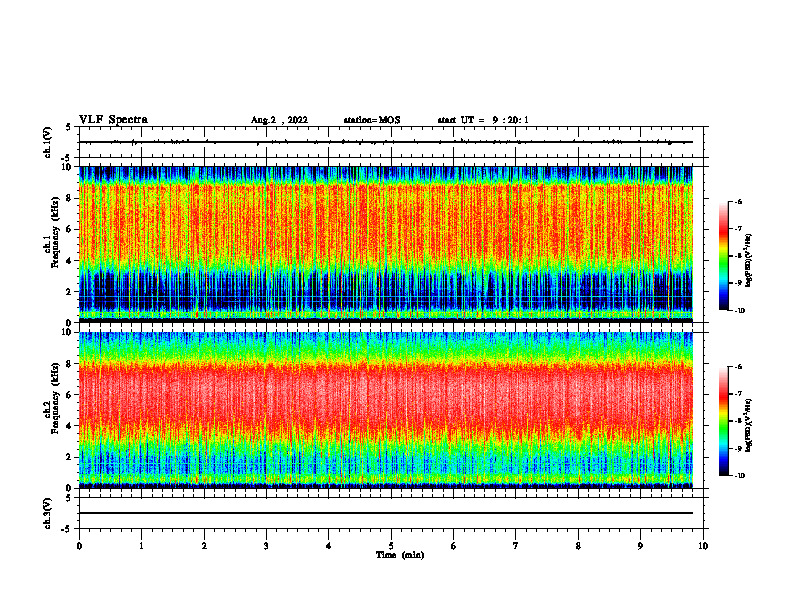Click the "station=MOS" header text
This screenshot has width=792, height=612.
pyautogui.click(x=372, y=120)
